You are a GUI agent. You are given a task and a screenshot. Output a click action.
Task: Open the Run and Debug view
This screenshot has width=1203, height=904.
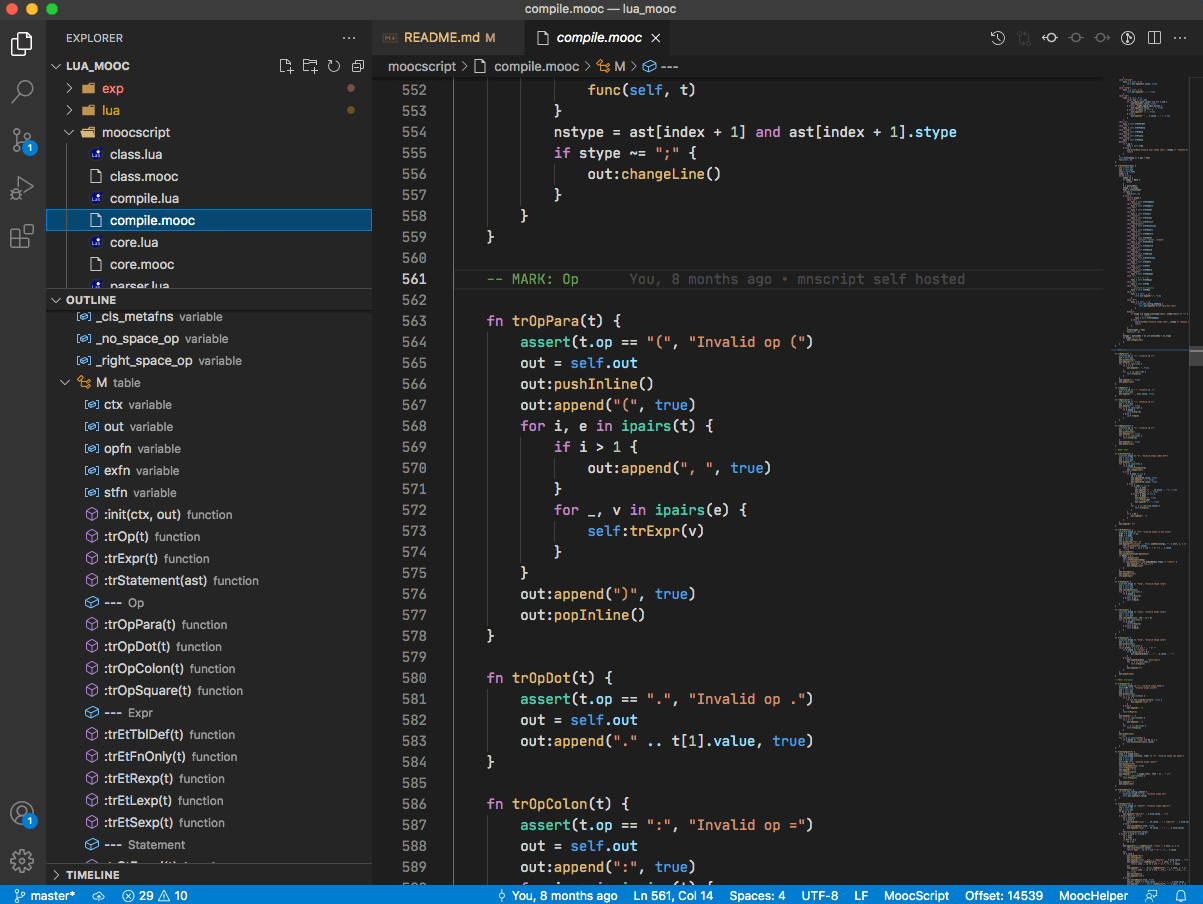(x=22, y=188)
